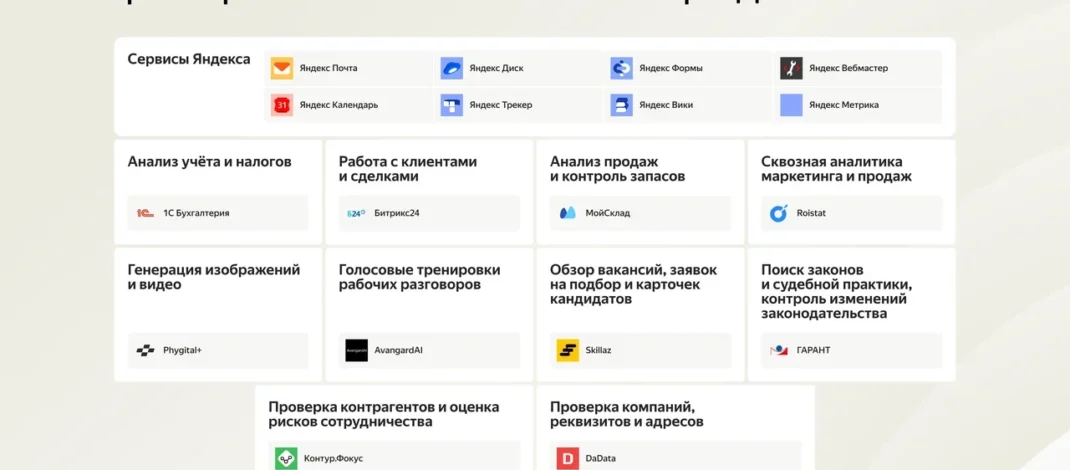
Task: Open the Яндекс Диск service label
Action: 497,68
